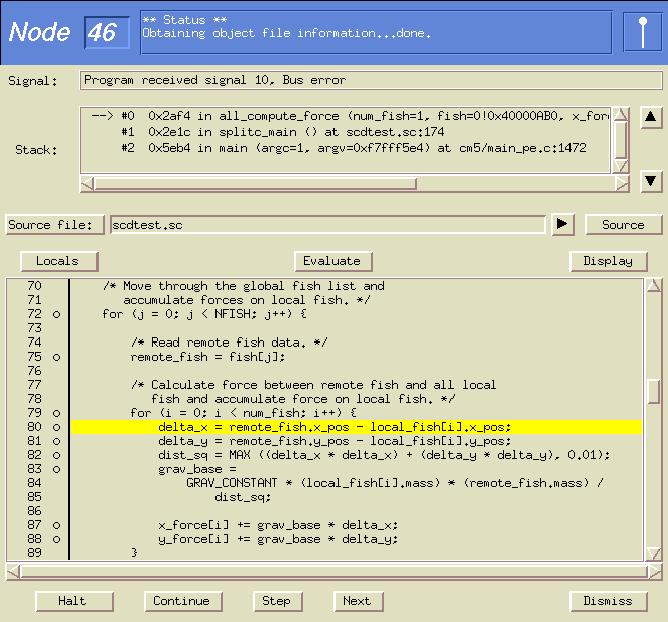Screen dimensions: 668x622
Task: Click the stack up arrow button
Action: click(x=651, y=118)
